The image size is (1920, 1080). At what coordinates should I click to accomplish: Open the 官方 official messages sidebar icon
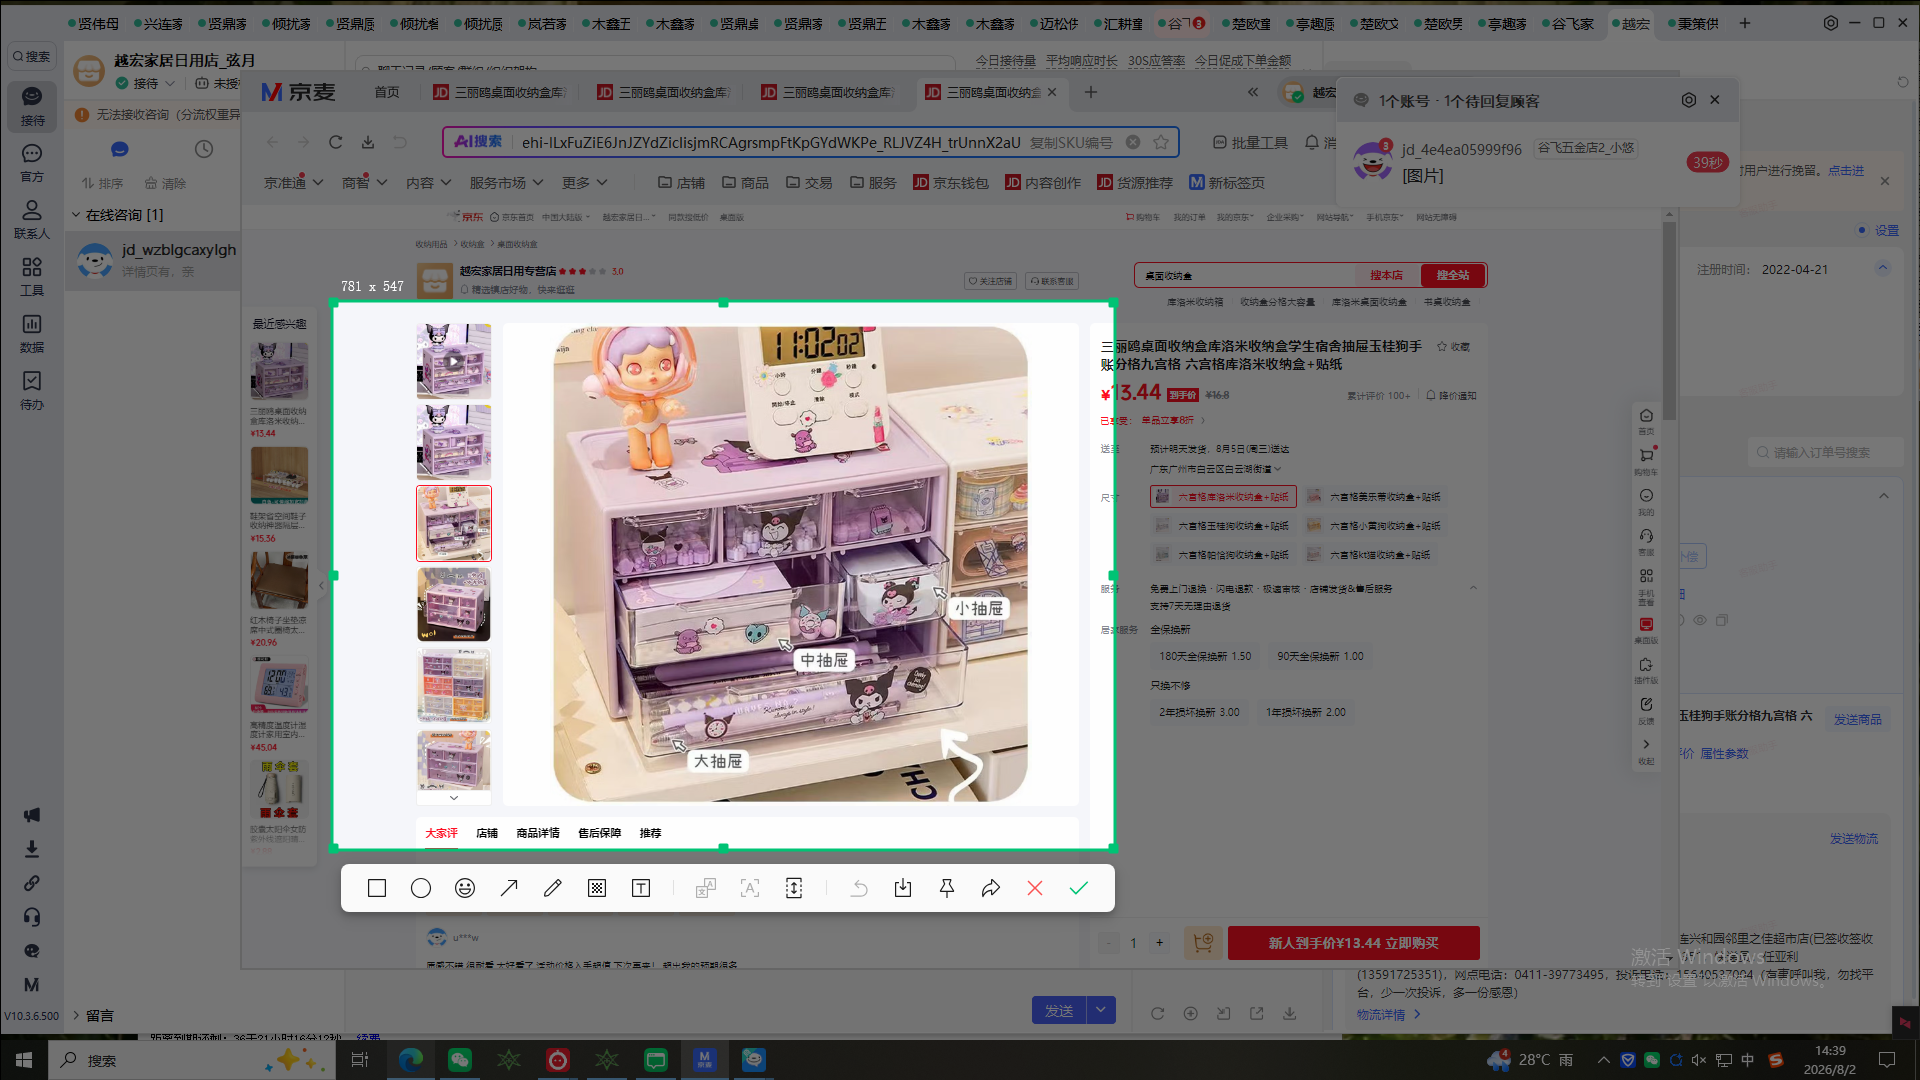point(32,163)
